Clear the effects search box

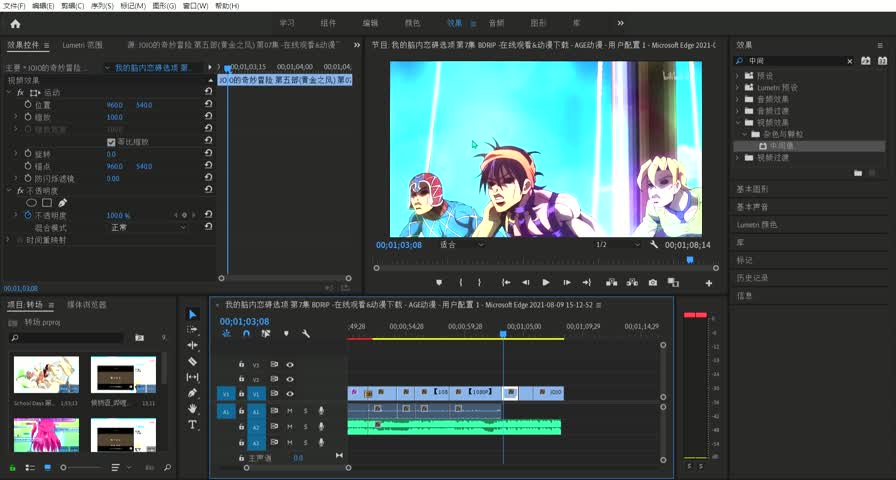coord(850,61)
